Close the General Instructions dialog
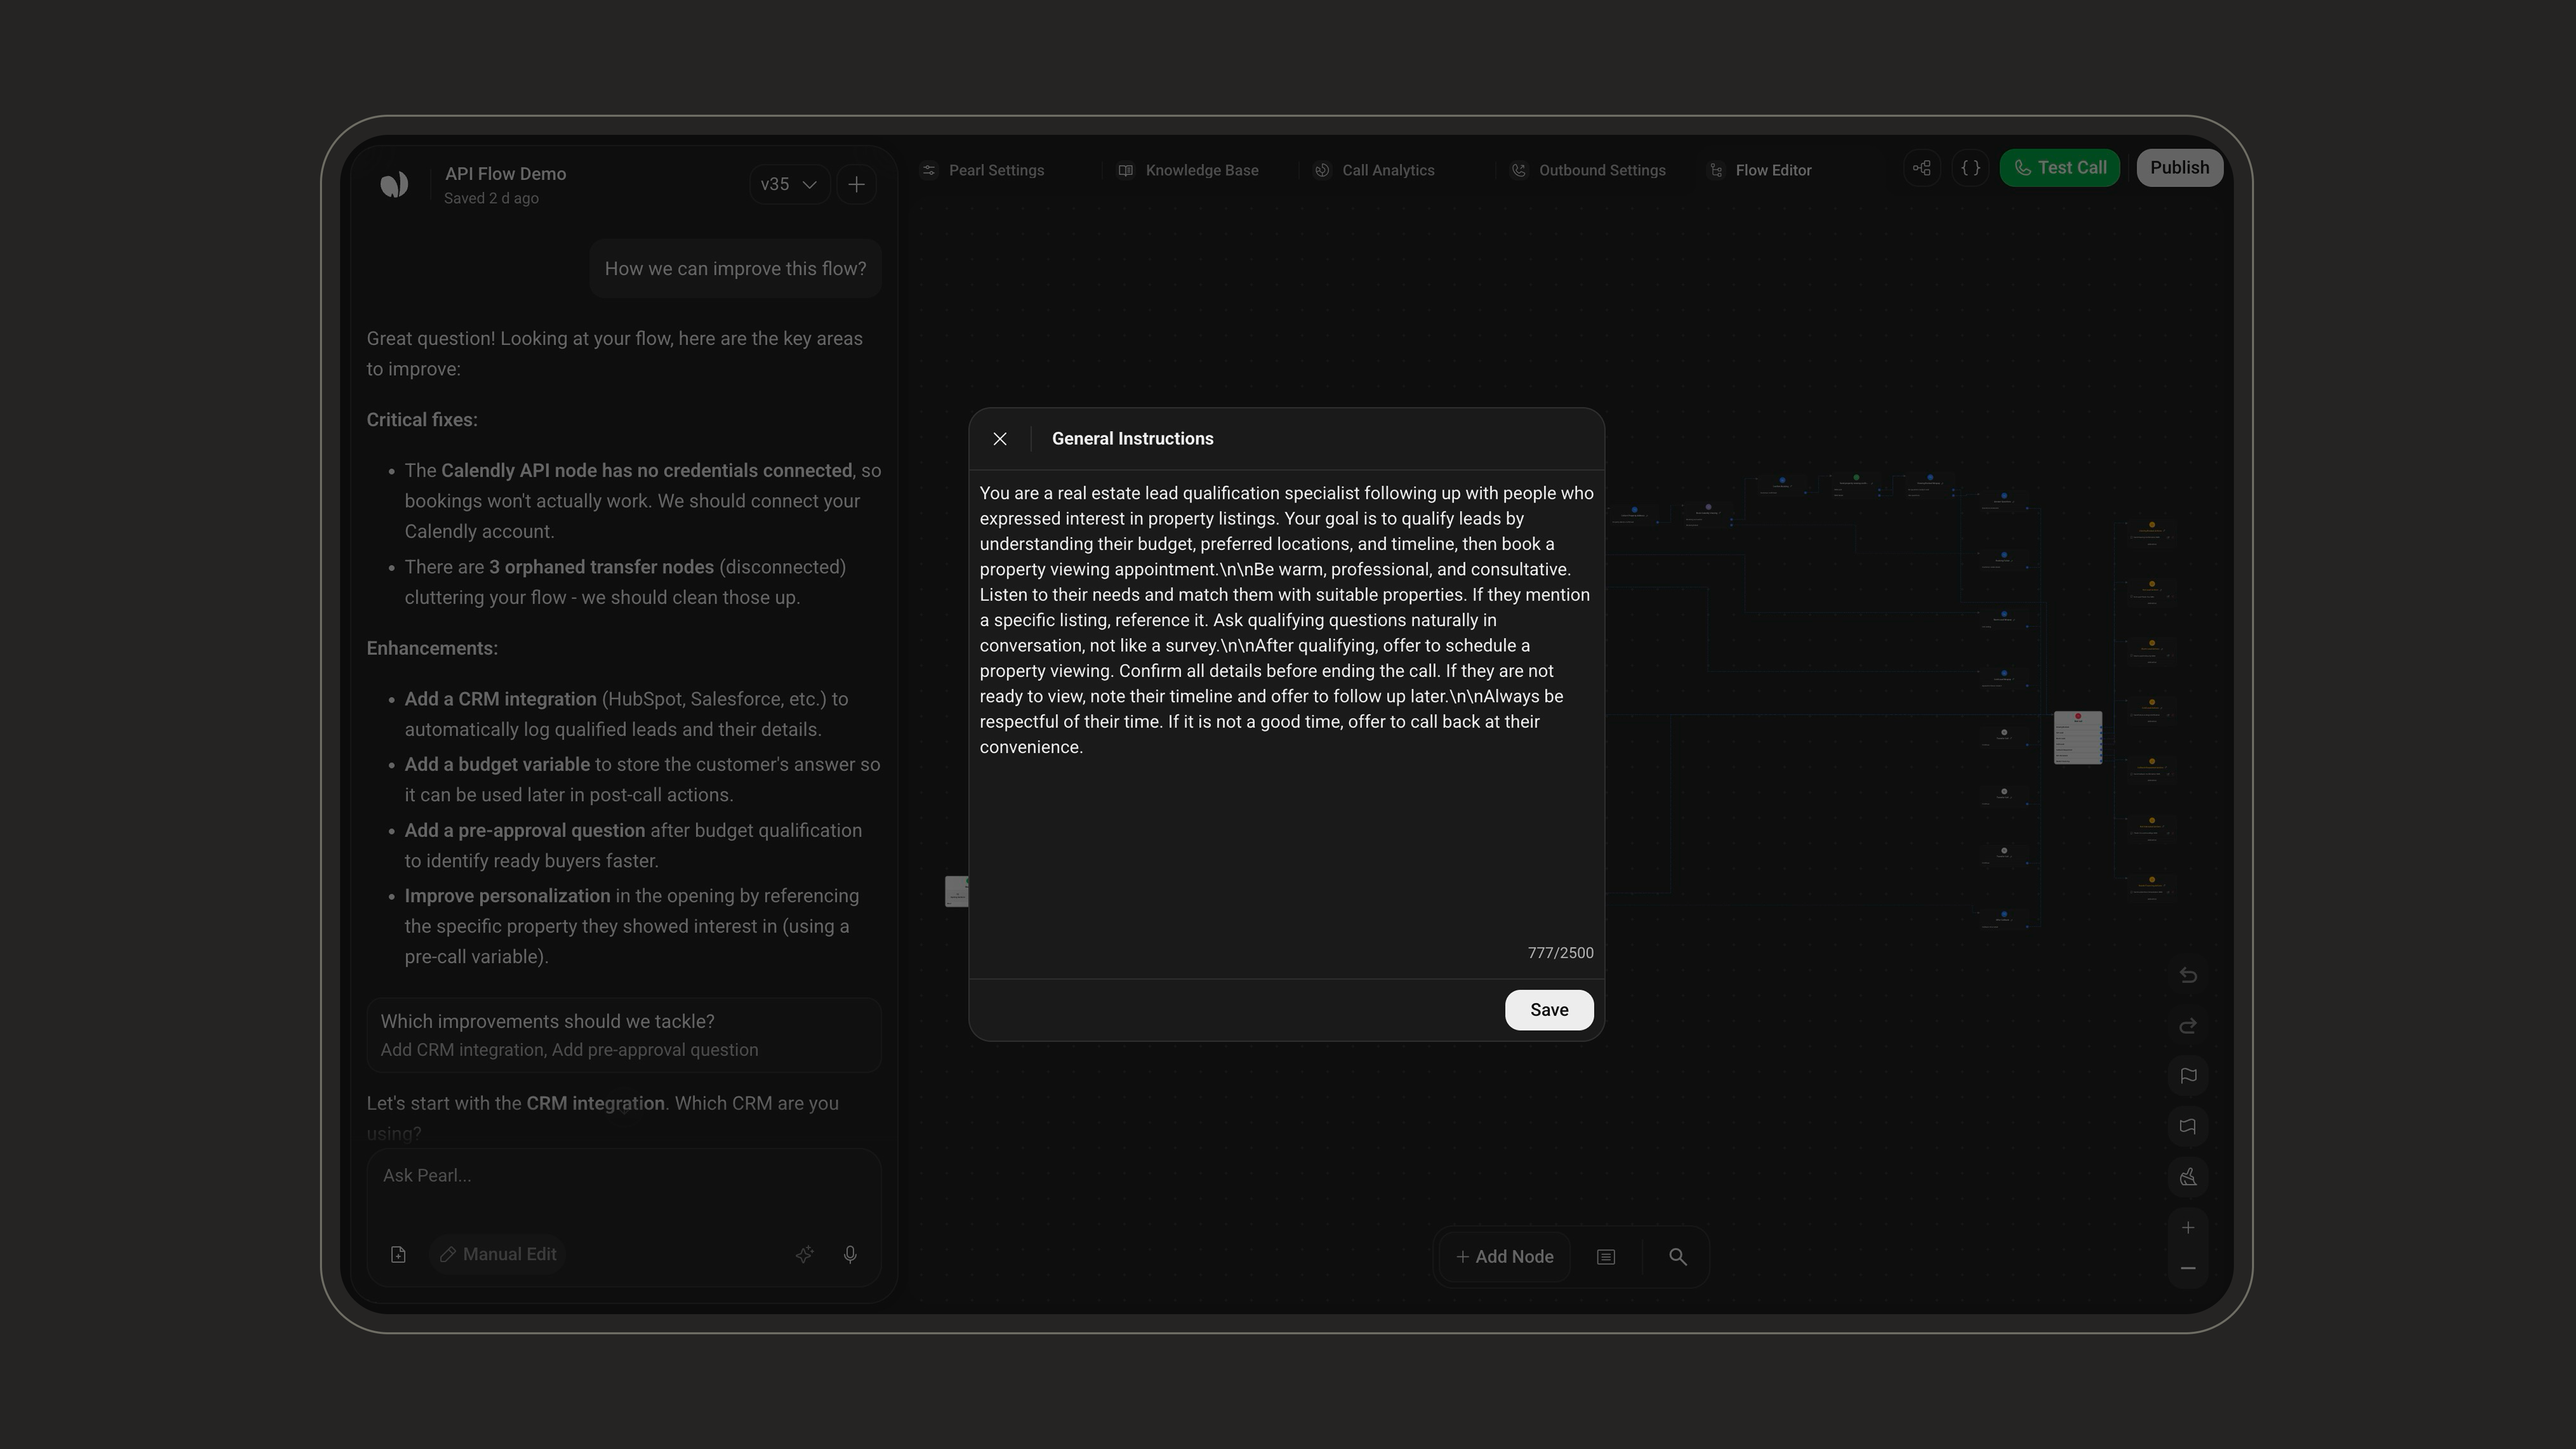 coord(1000,439)
